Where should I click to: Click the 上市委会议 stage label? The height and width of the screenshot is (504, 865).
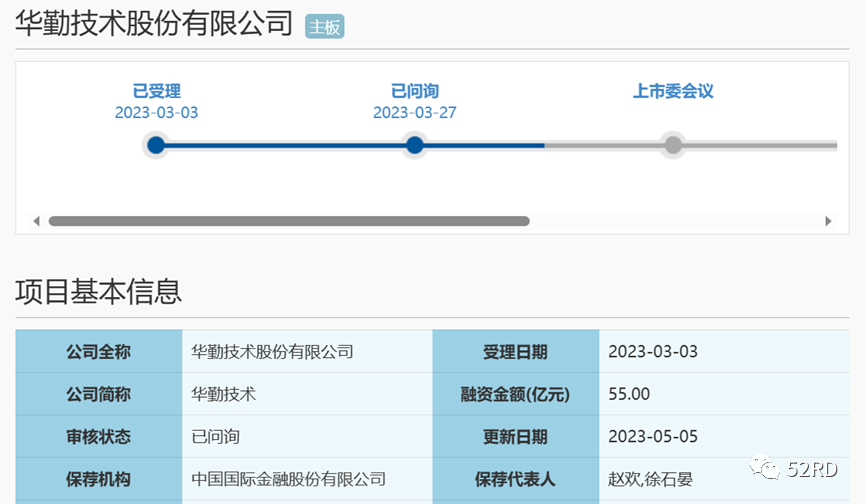673,91
